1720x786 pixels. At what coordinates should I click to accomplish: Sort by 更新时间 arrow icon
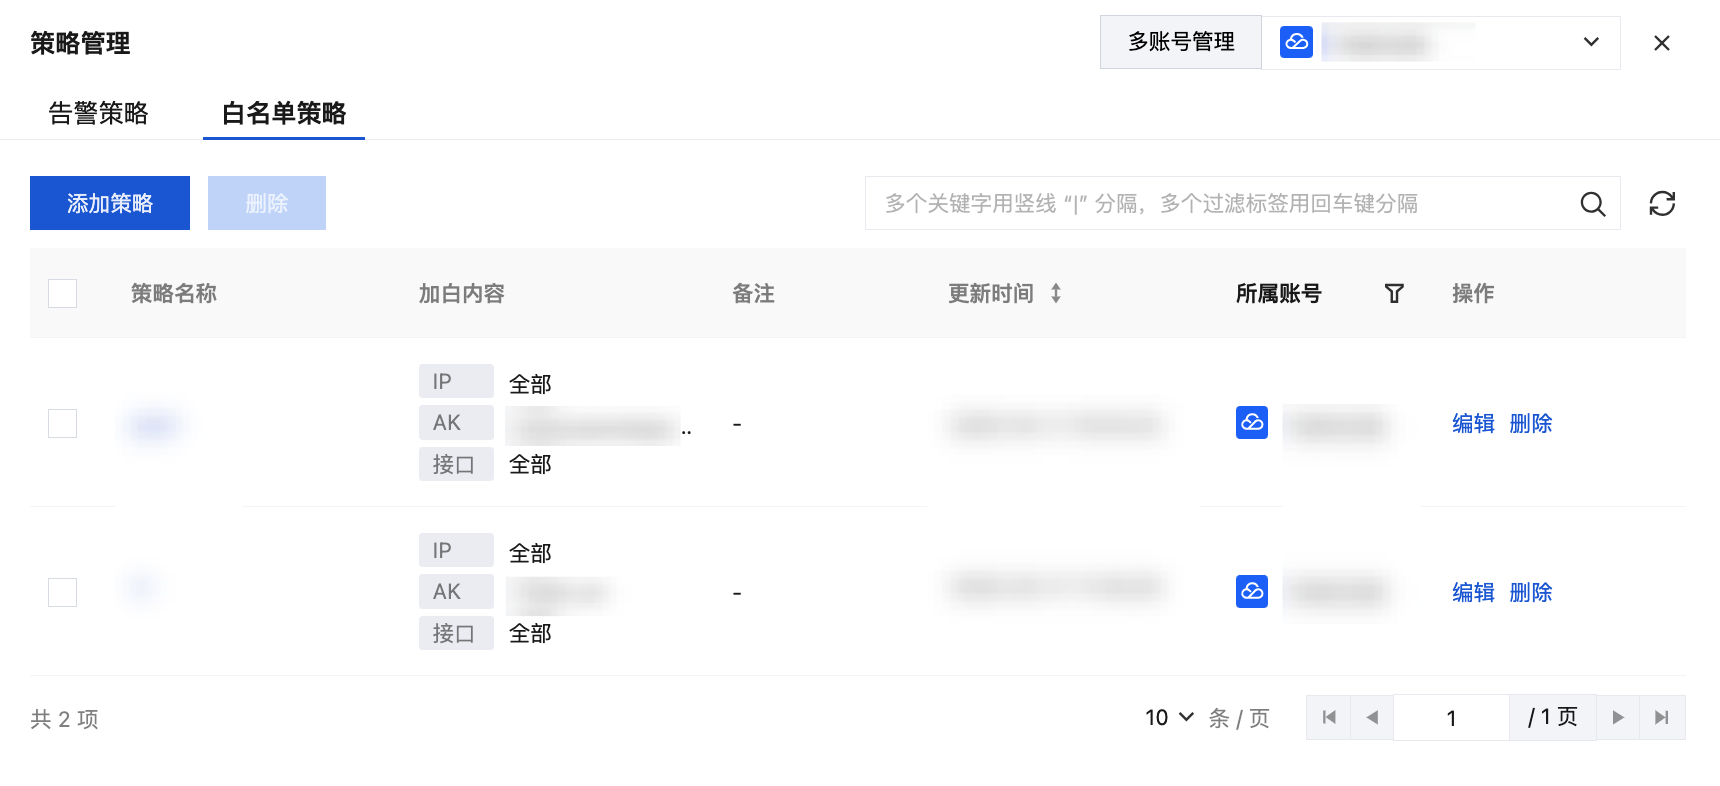[x=1056, y=293]
